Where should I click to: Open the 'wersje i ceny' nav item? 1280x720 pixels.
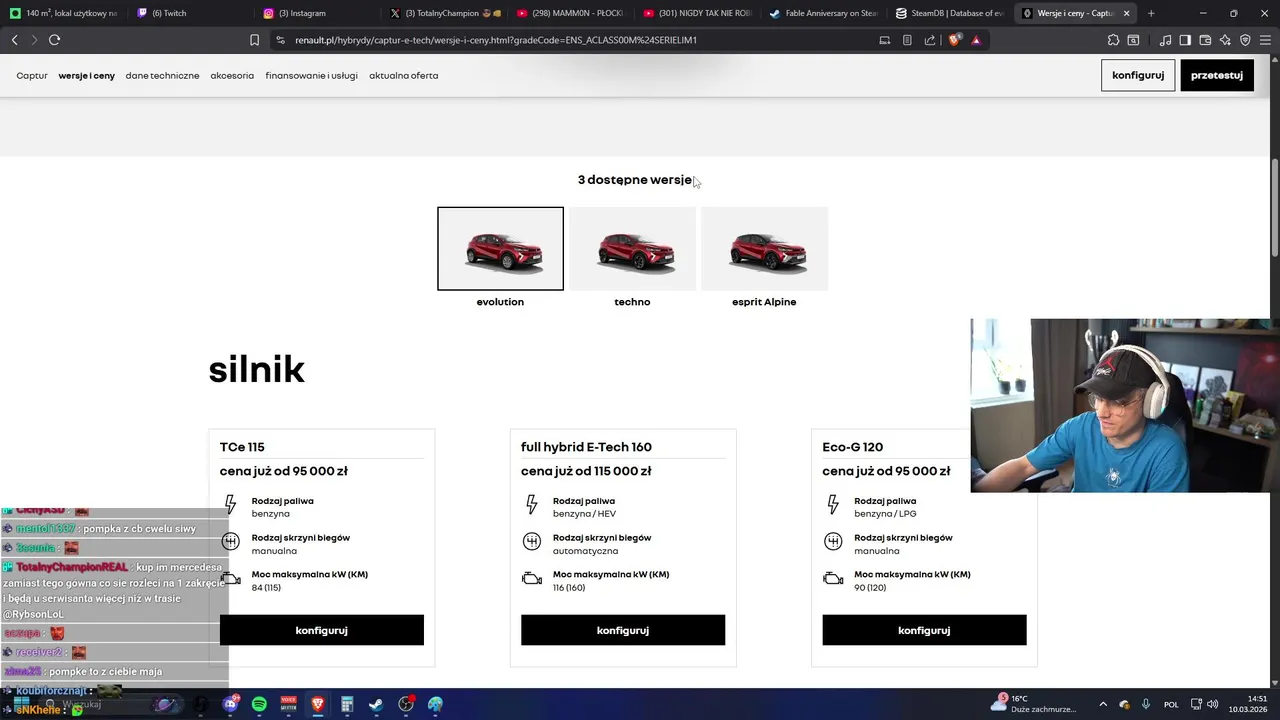tap(87, 75)
